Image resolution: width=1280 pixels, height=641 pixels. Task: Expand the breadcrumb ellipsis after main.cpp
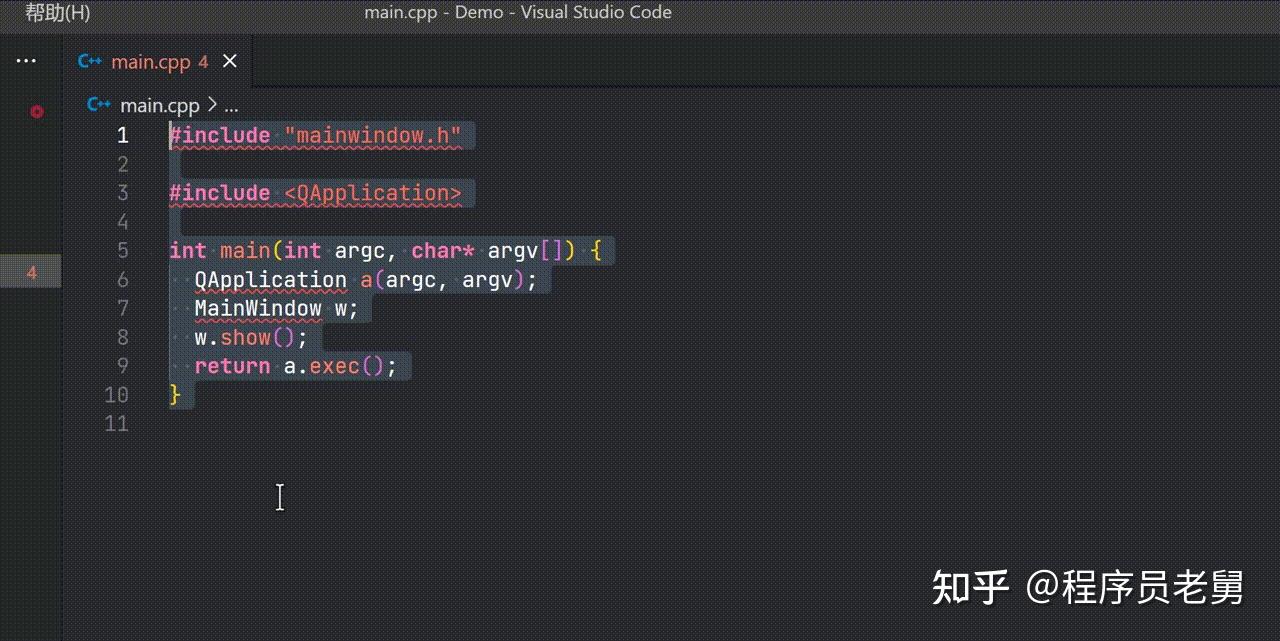(x=231, y=106)
